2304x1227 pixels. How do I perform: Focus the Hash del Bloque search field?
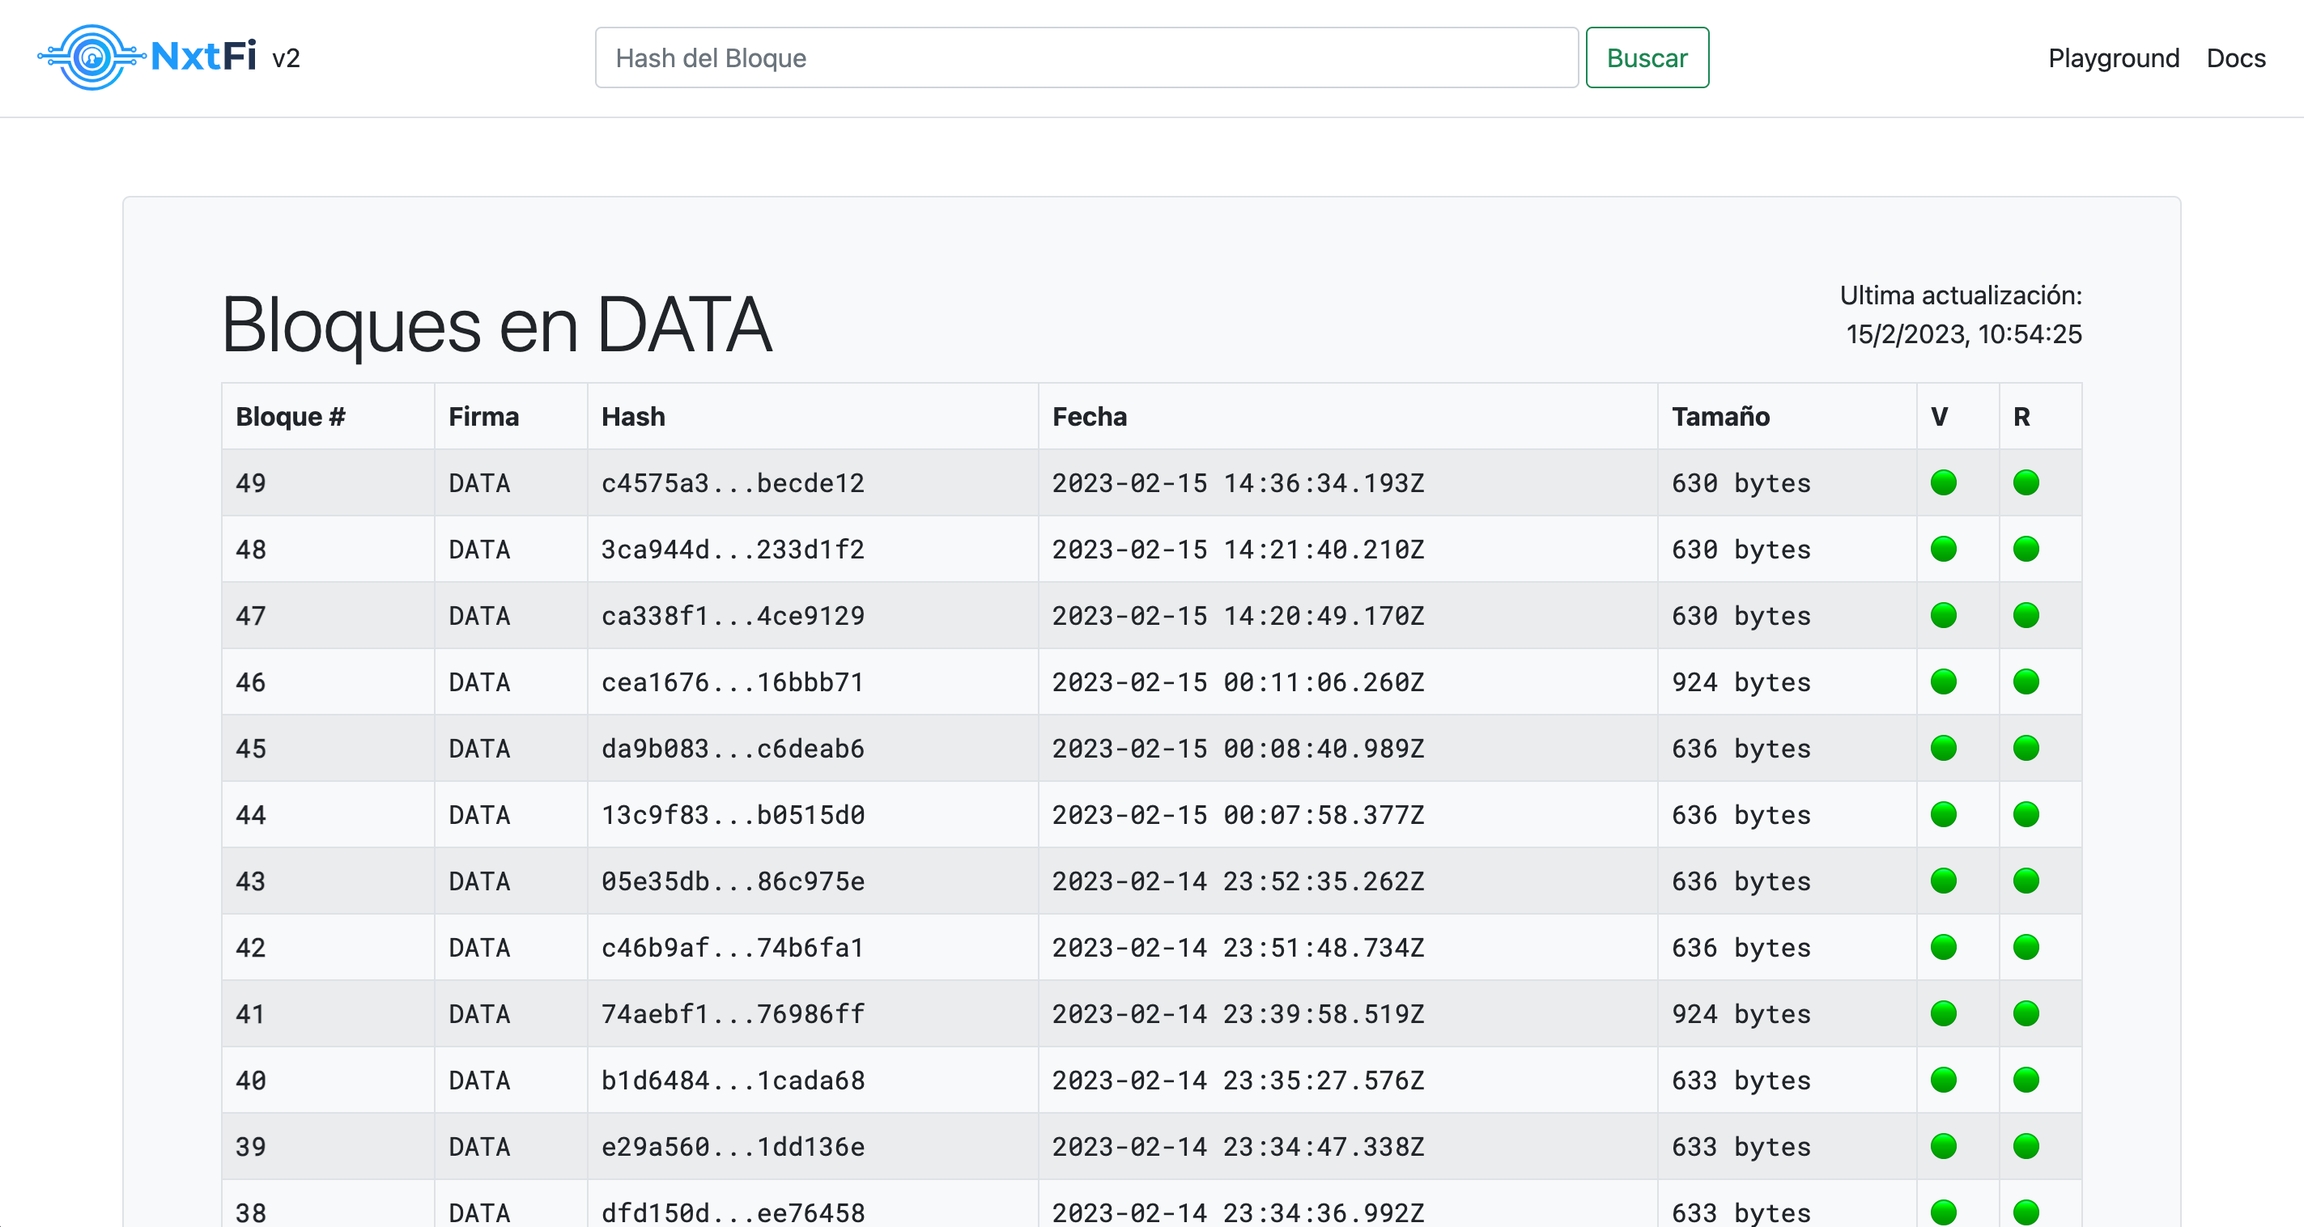(x=1086, y=58)
